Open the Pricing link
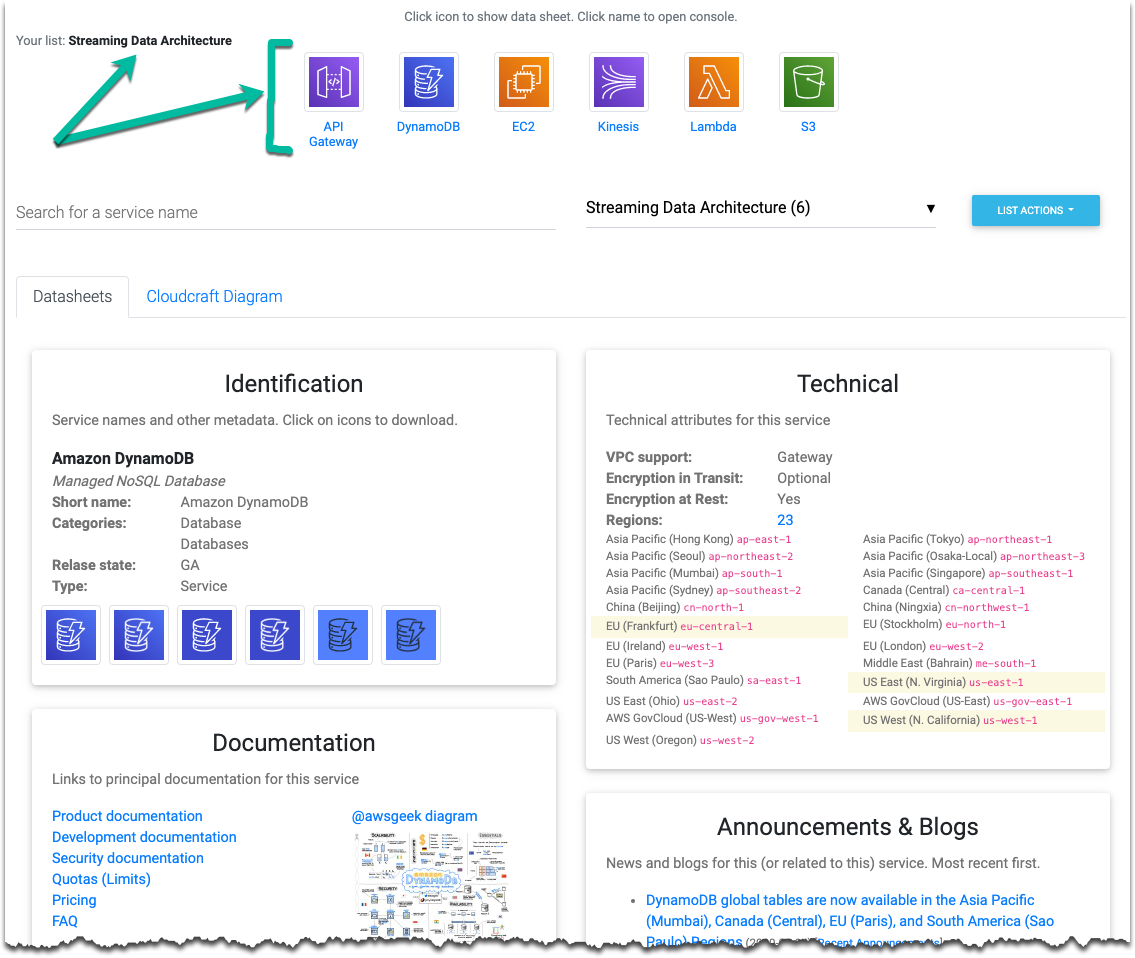Screen dimensions: 1135x958 click(74, 900)
